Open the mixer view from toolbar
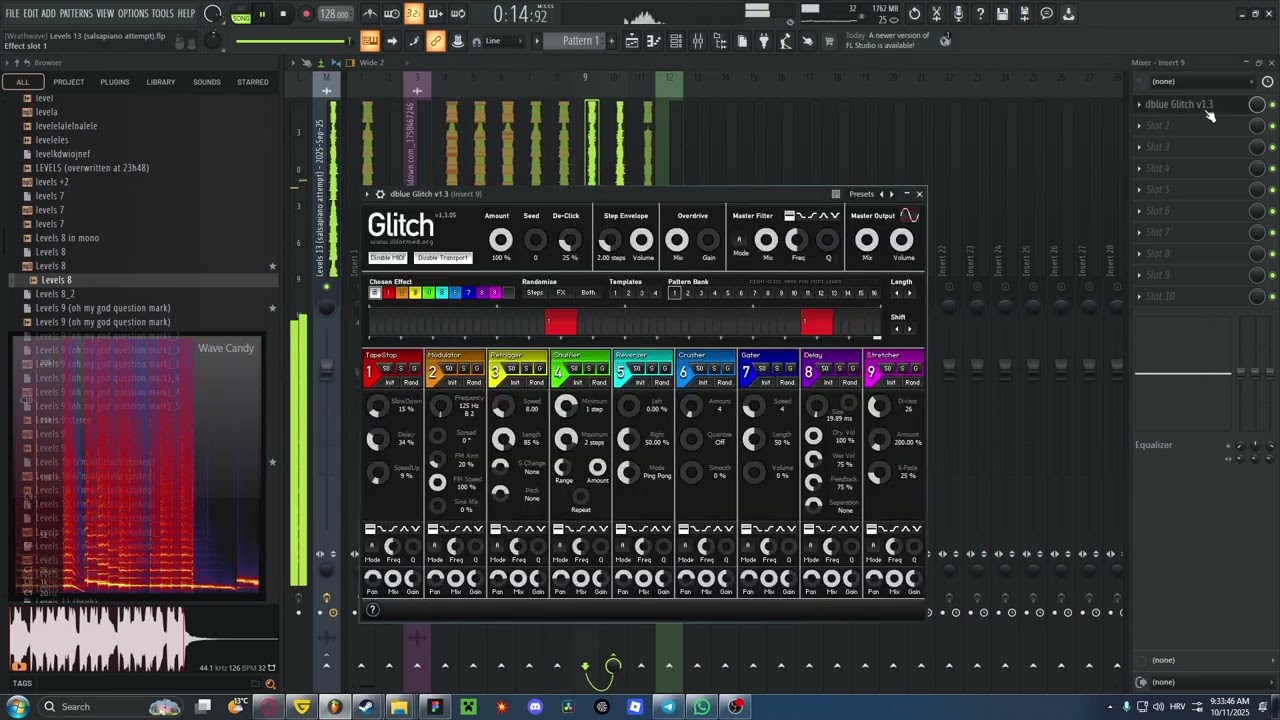 (x=698, y=41)
